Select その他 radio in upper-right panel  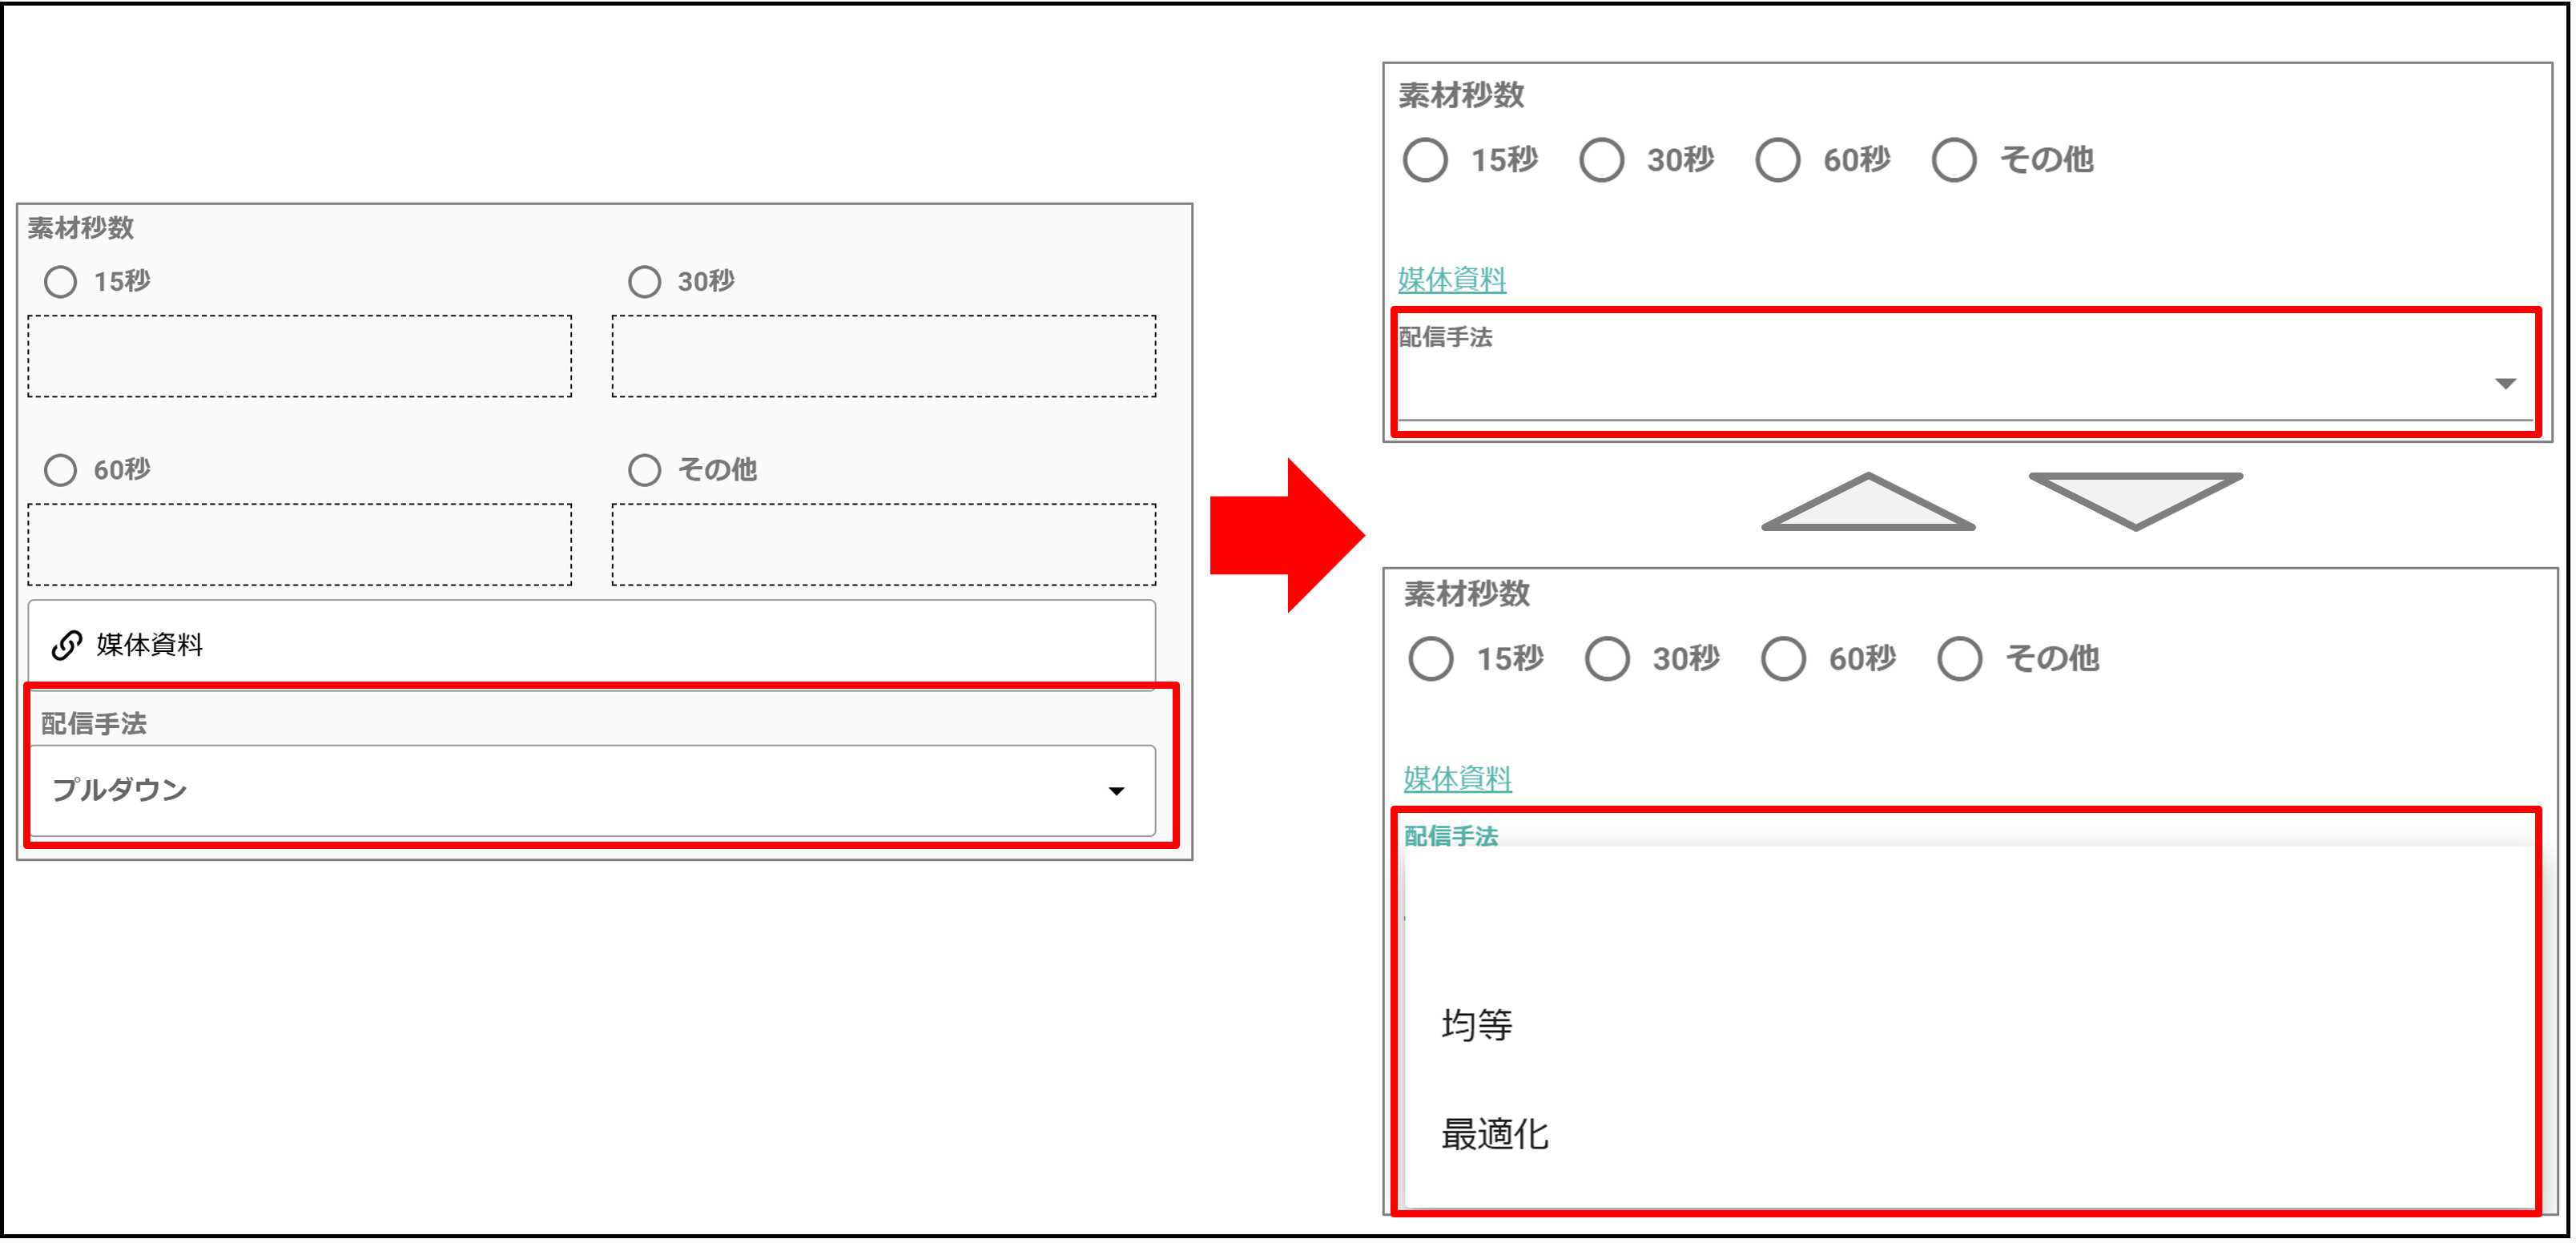[1954, 160]
